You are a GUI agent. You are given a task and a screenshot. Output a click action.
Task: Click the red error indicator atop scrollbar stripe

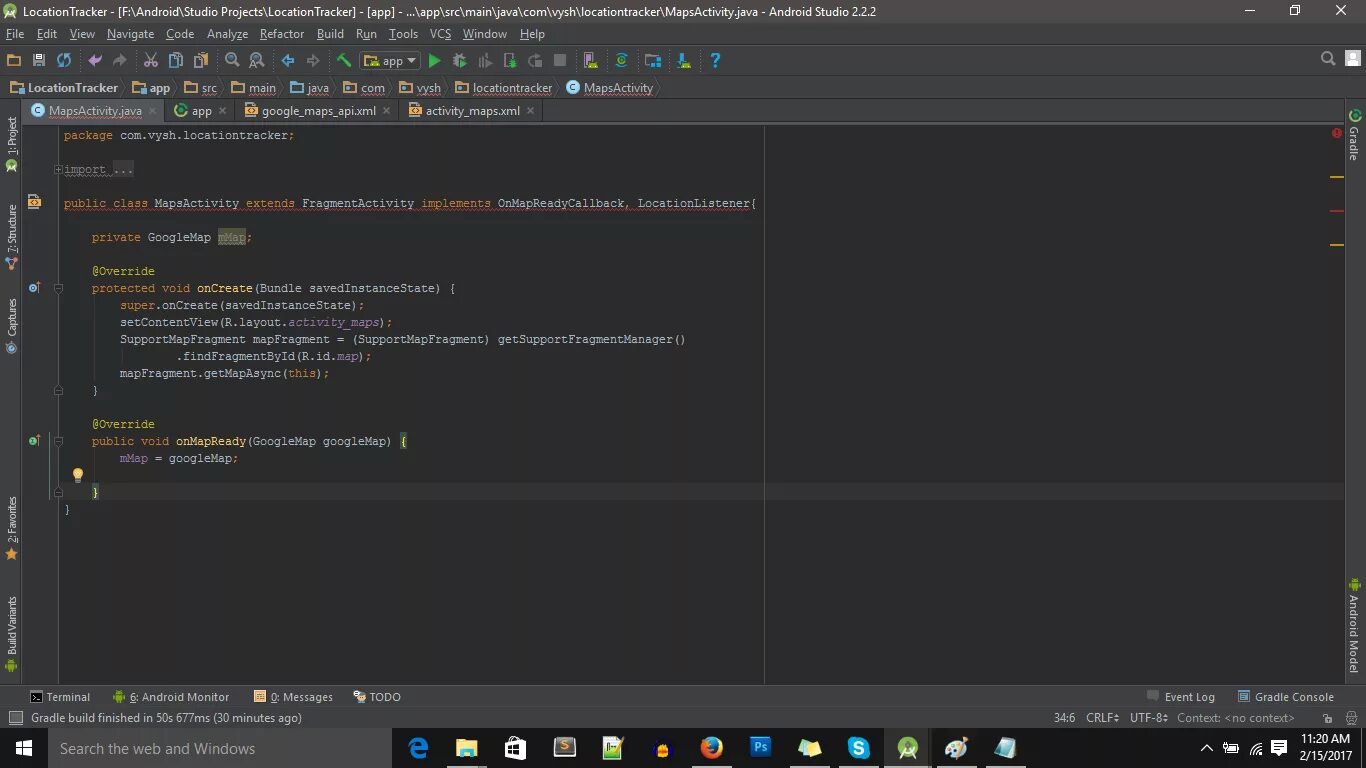click(1337, 133)
